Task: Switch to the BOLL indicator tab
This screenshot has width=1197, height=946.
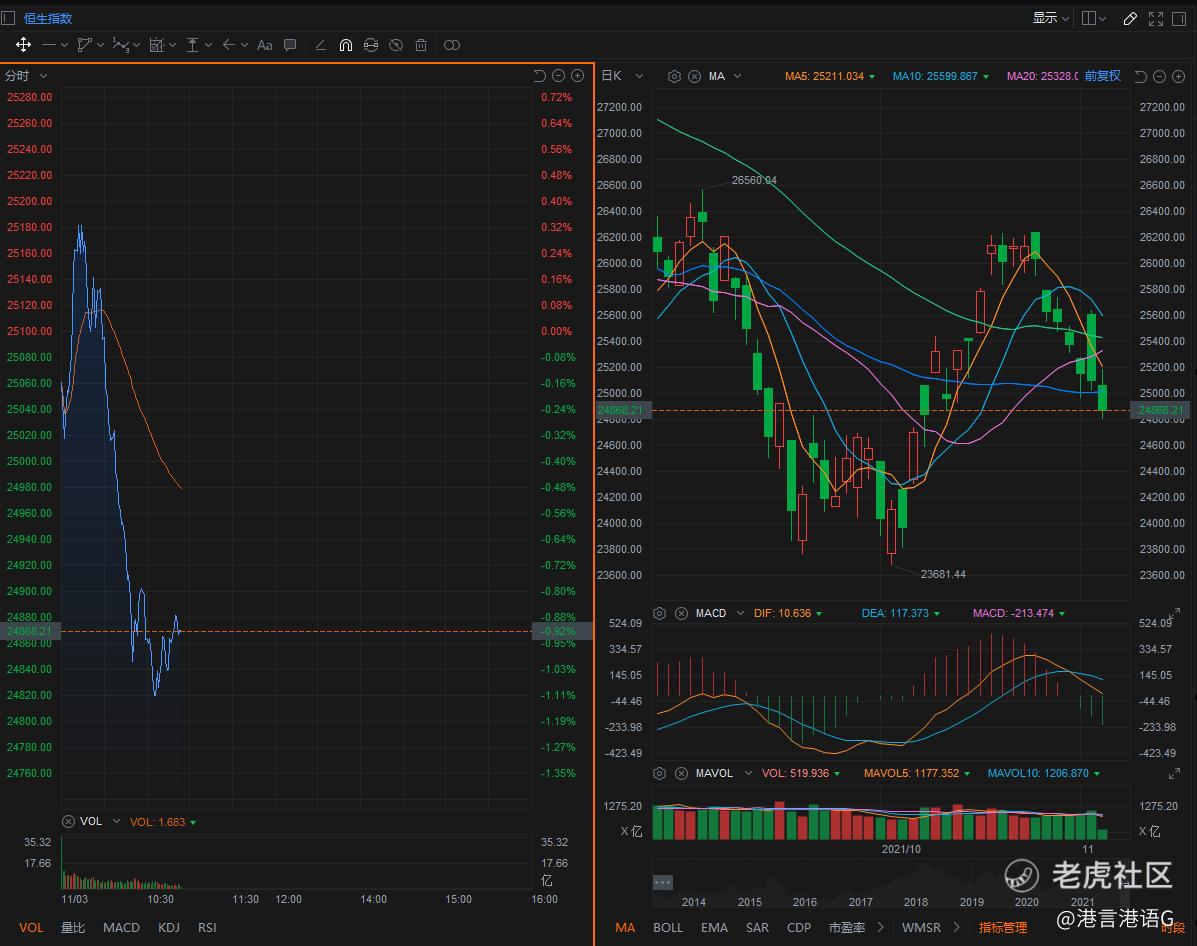Action: coord(668,927)
